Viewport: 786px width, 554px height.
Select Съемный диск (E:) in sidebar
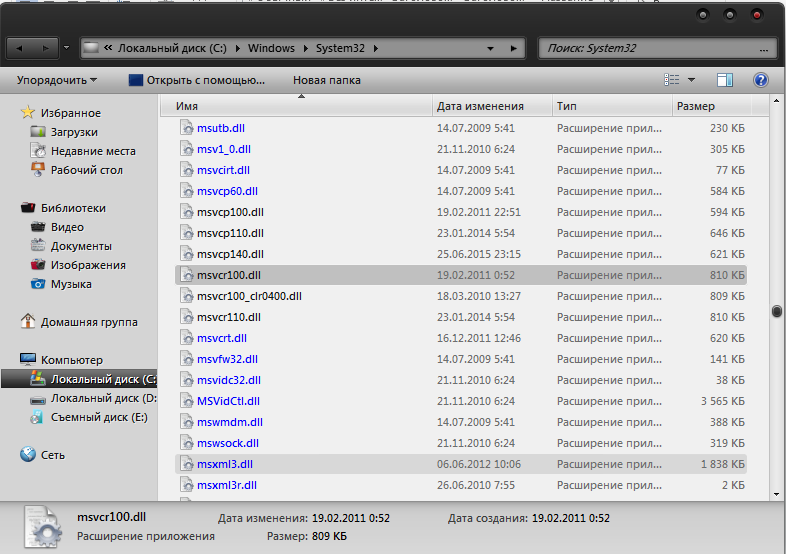pos(99,418)
